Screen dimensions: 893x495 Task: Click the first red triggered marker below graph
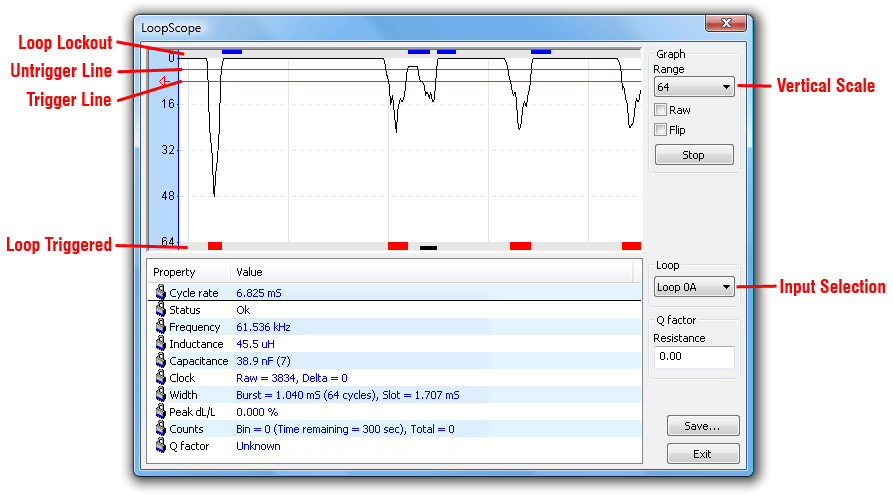(x=215, y=246)
